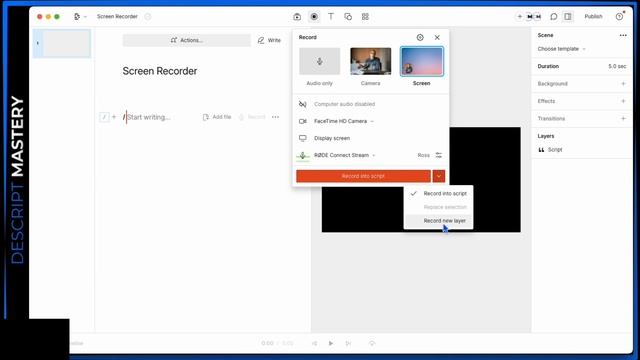The image size is (640, 360).
Task: Select the Script layer
Action: [x=551, y=150]
